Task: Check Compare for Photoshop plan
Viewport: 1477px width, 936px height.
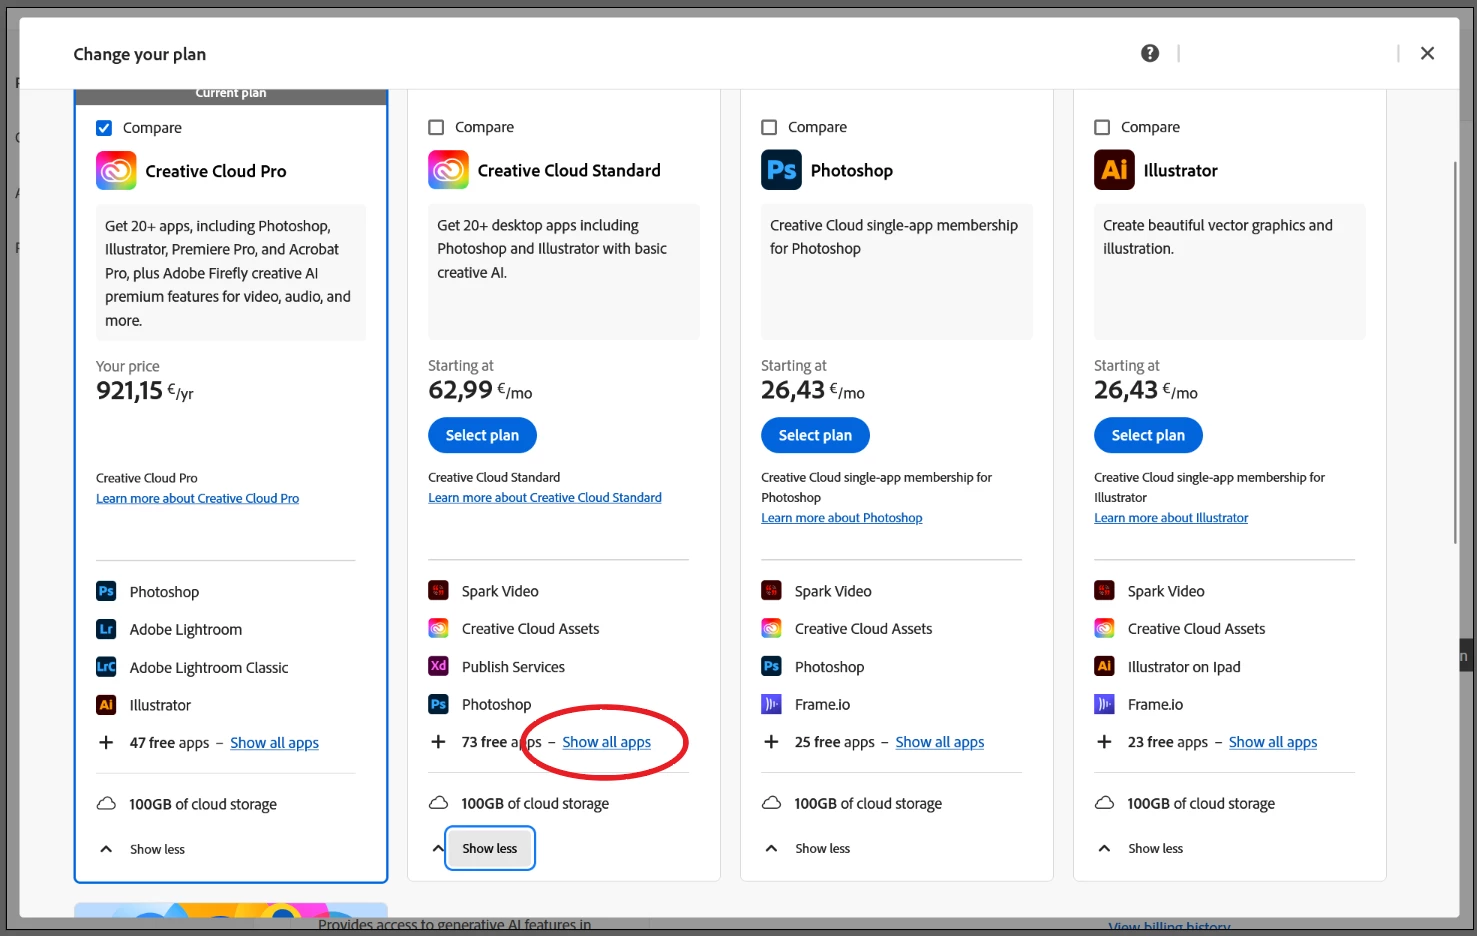Action: (769, 127)
